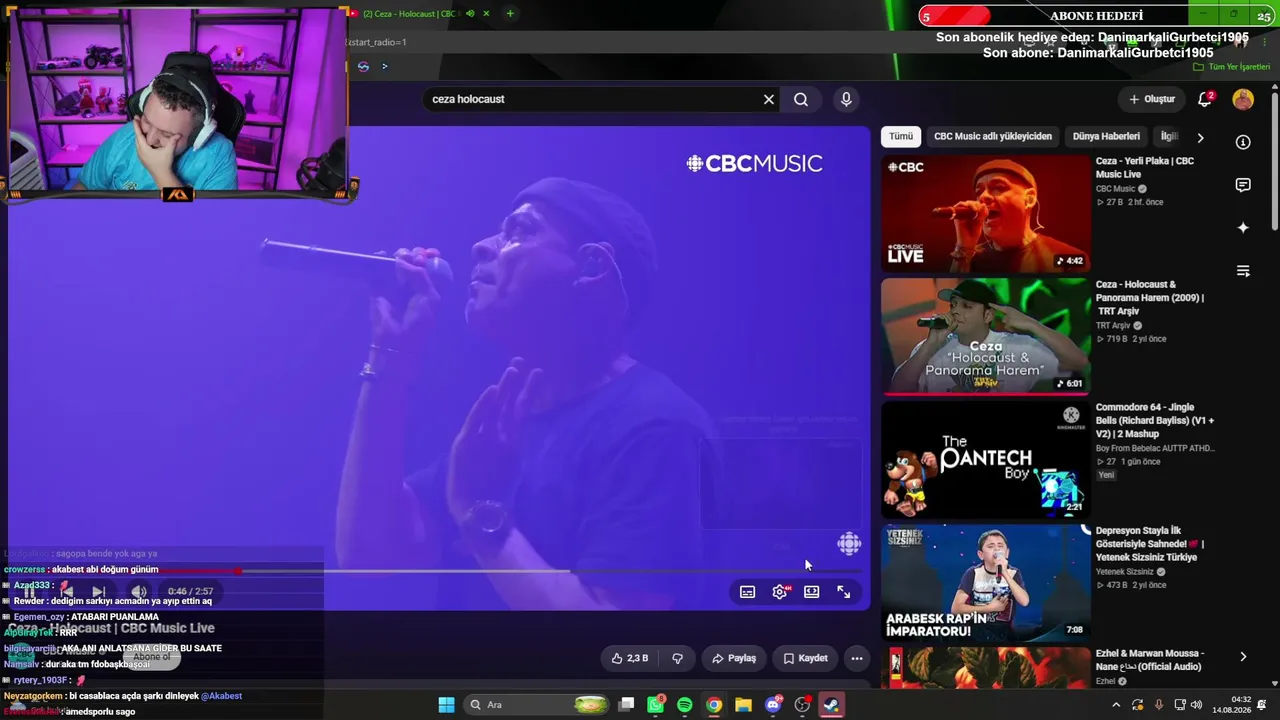Enter fullscreen on the video player
1280x720 pixels.
point(844,592)
